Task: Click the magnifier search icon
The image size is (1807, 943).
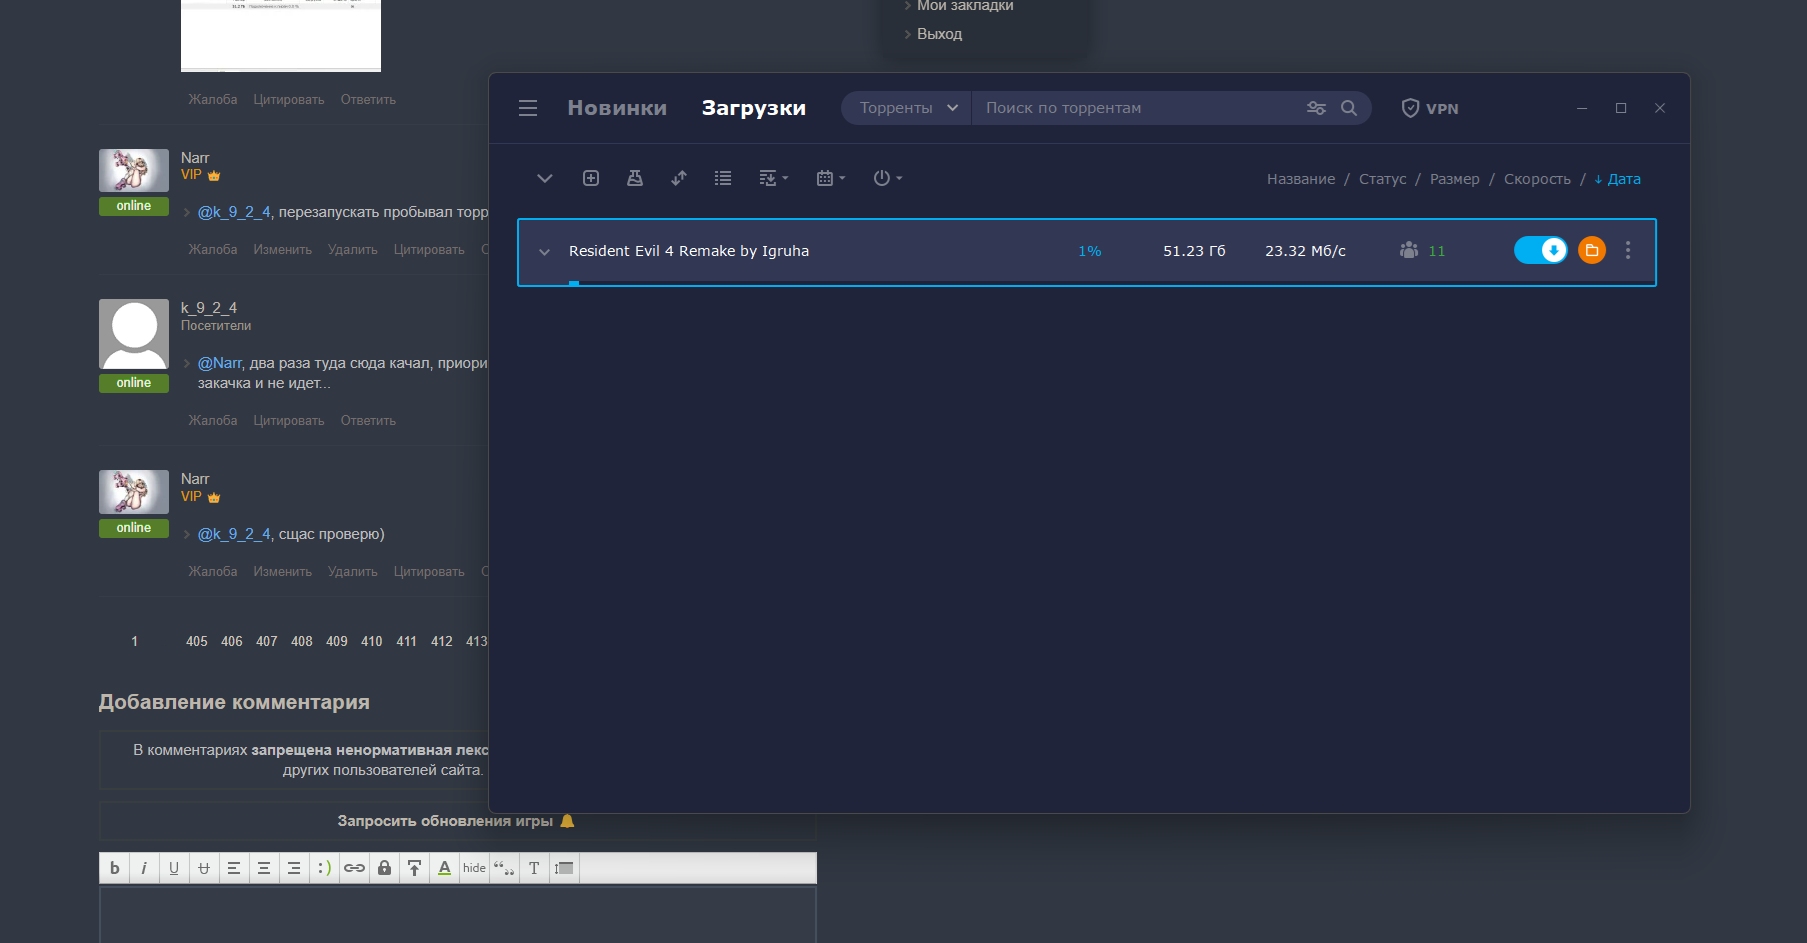Action: coord(1349,108)
